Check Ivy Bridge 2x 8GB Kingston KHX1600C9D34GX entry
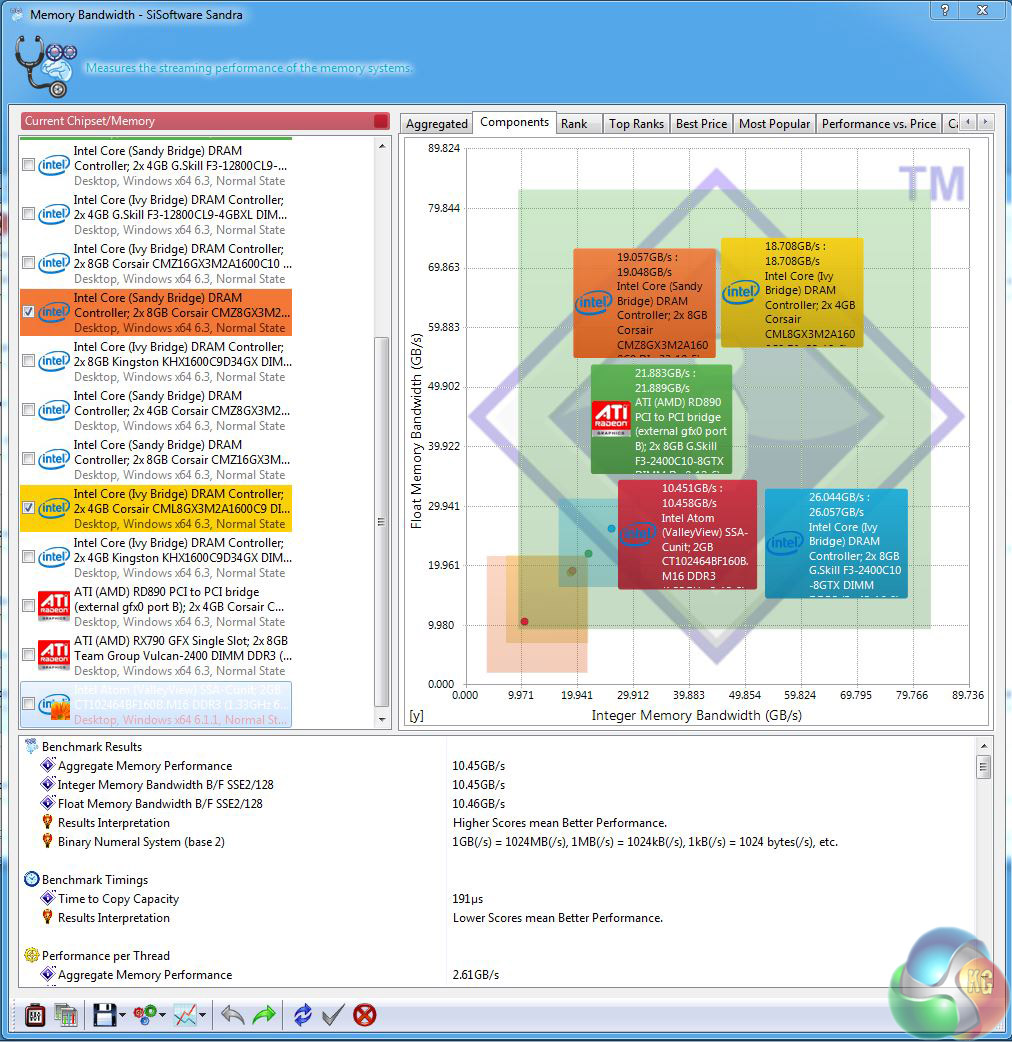The image size is (1012, 1042). 29,361
